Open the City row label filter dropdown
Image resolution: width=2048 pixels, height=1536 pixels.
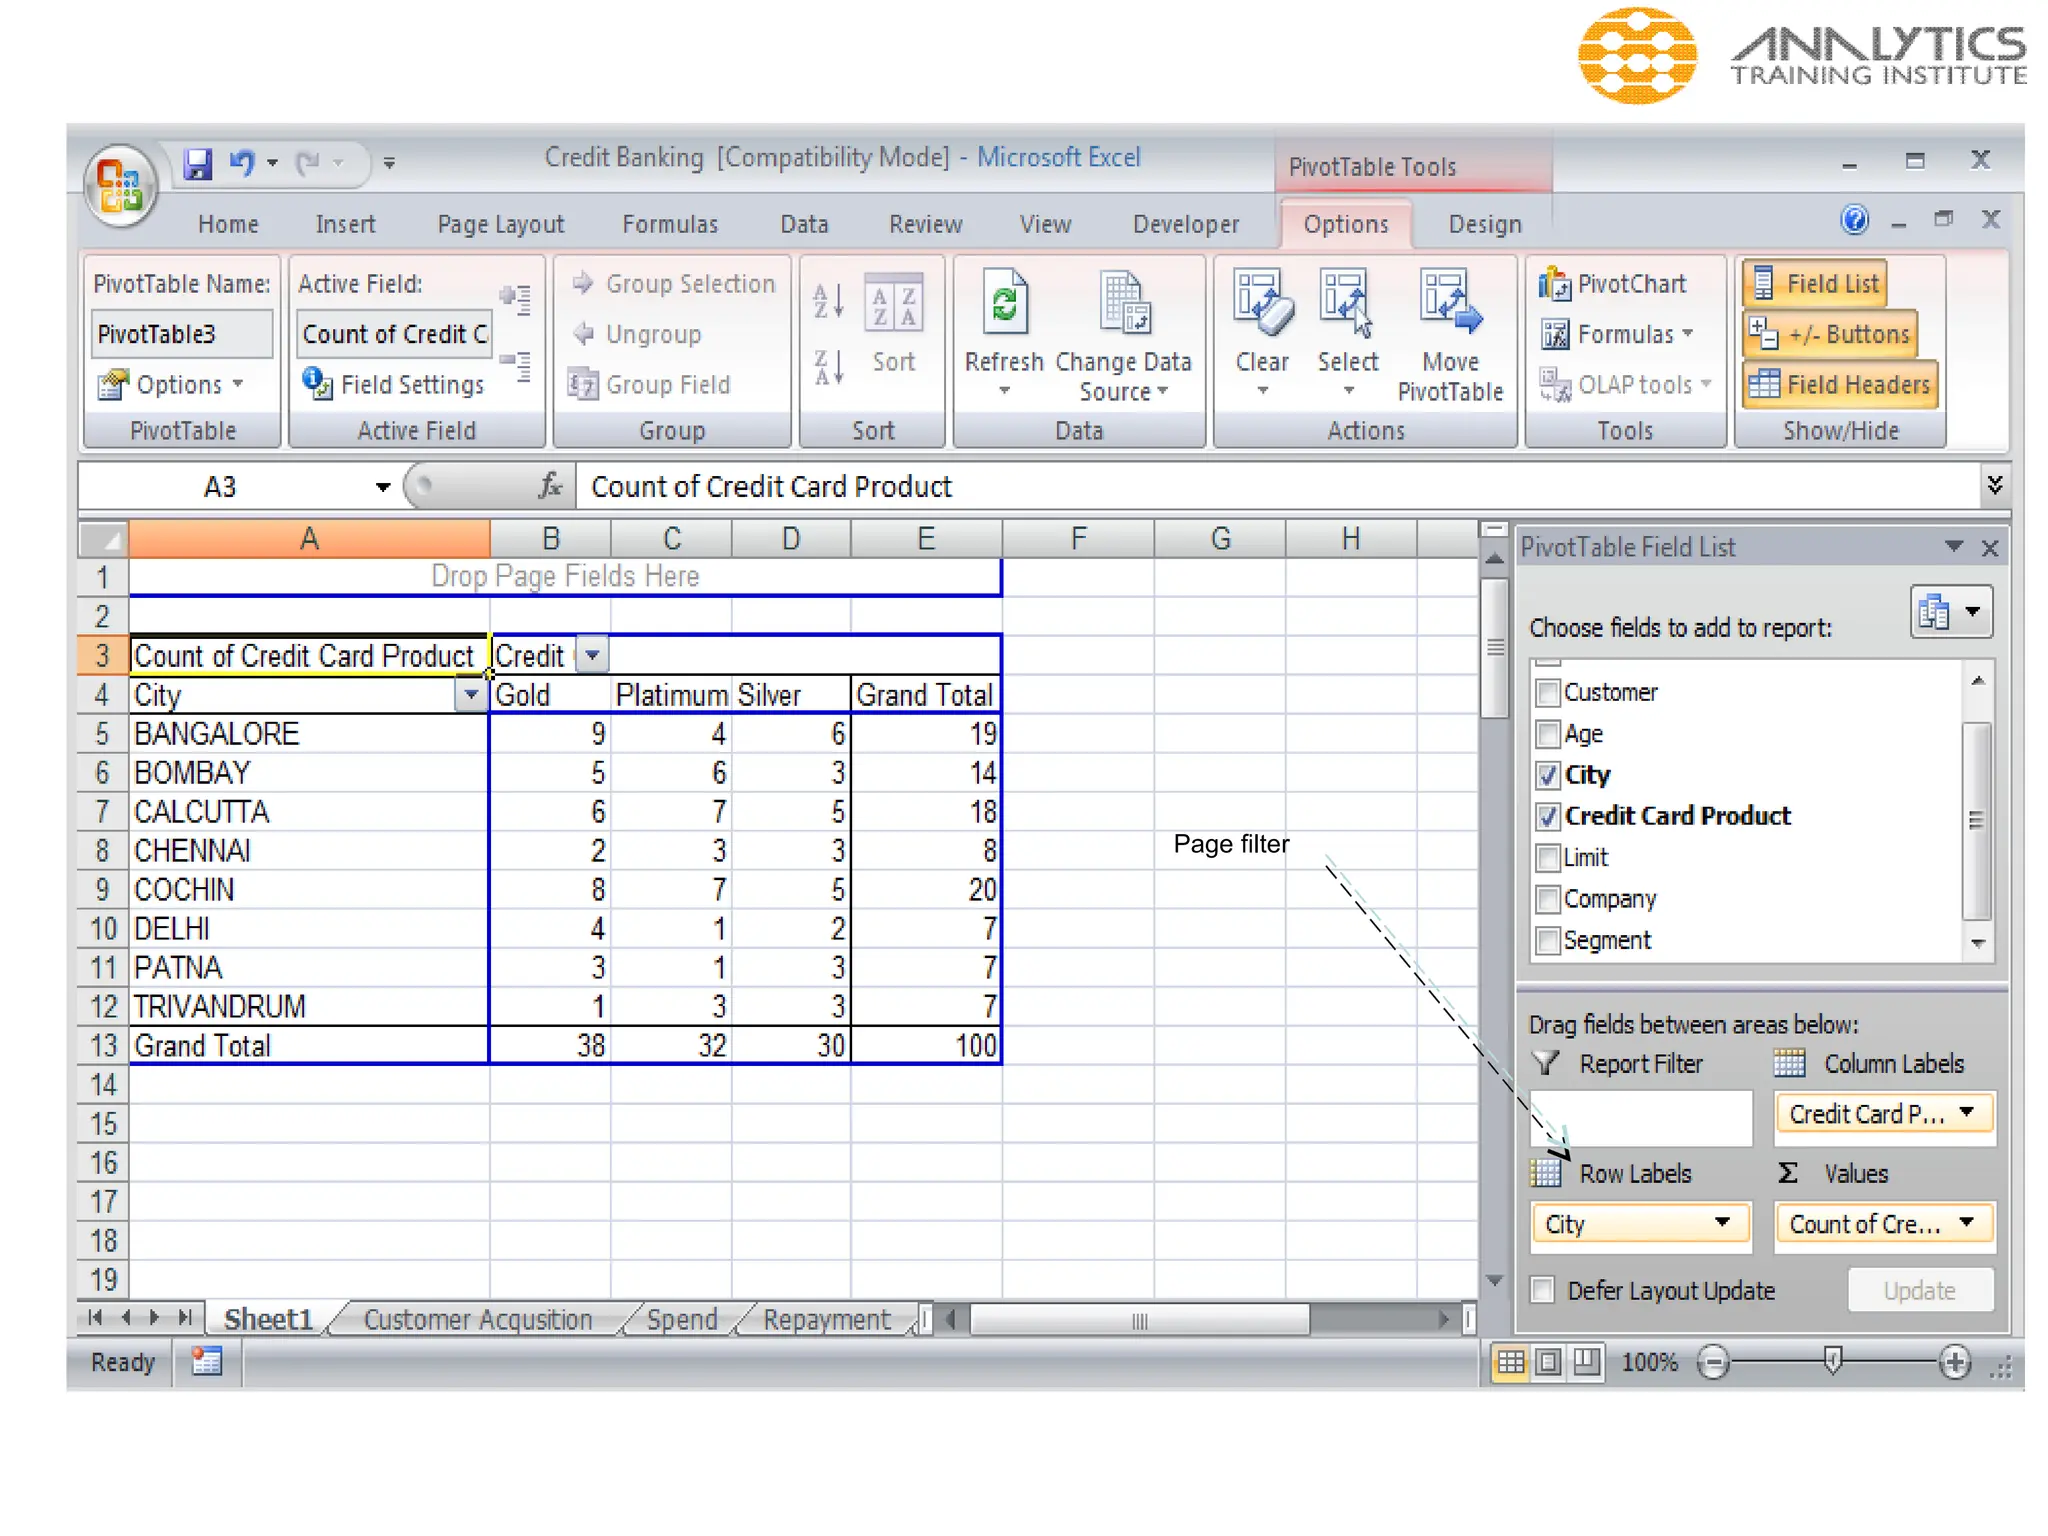tap(469, 694)
